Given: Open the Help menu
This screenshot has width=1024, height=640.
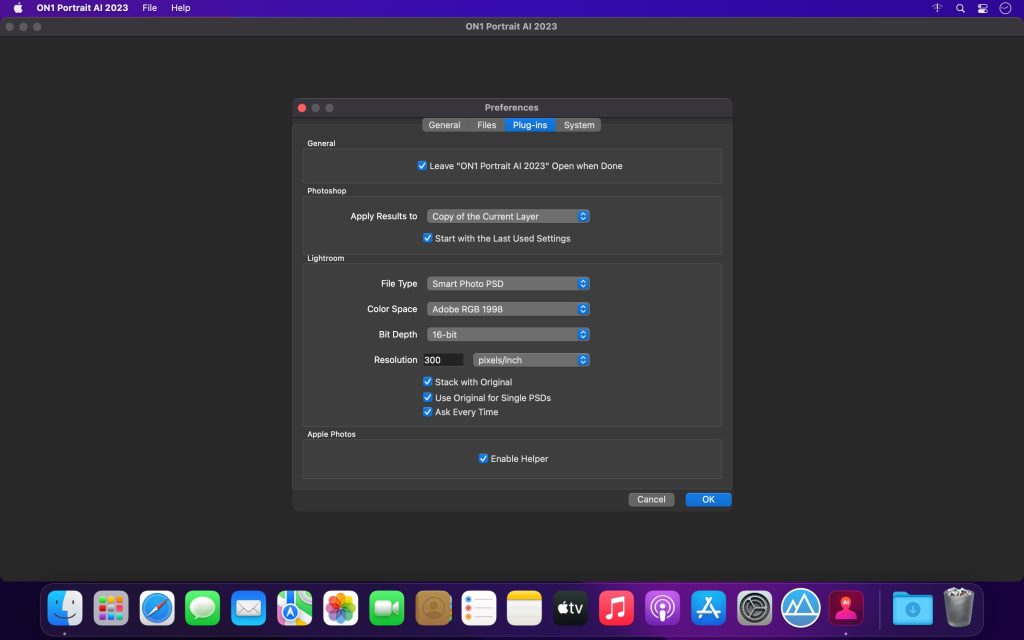Looking at the screenshot, I should click(x=181, y=8).
